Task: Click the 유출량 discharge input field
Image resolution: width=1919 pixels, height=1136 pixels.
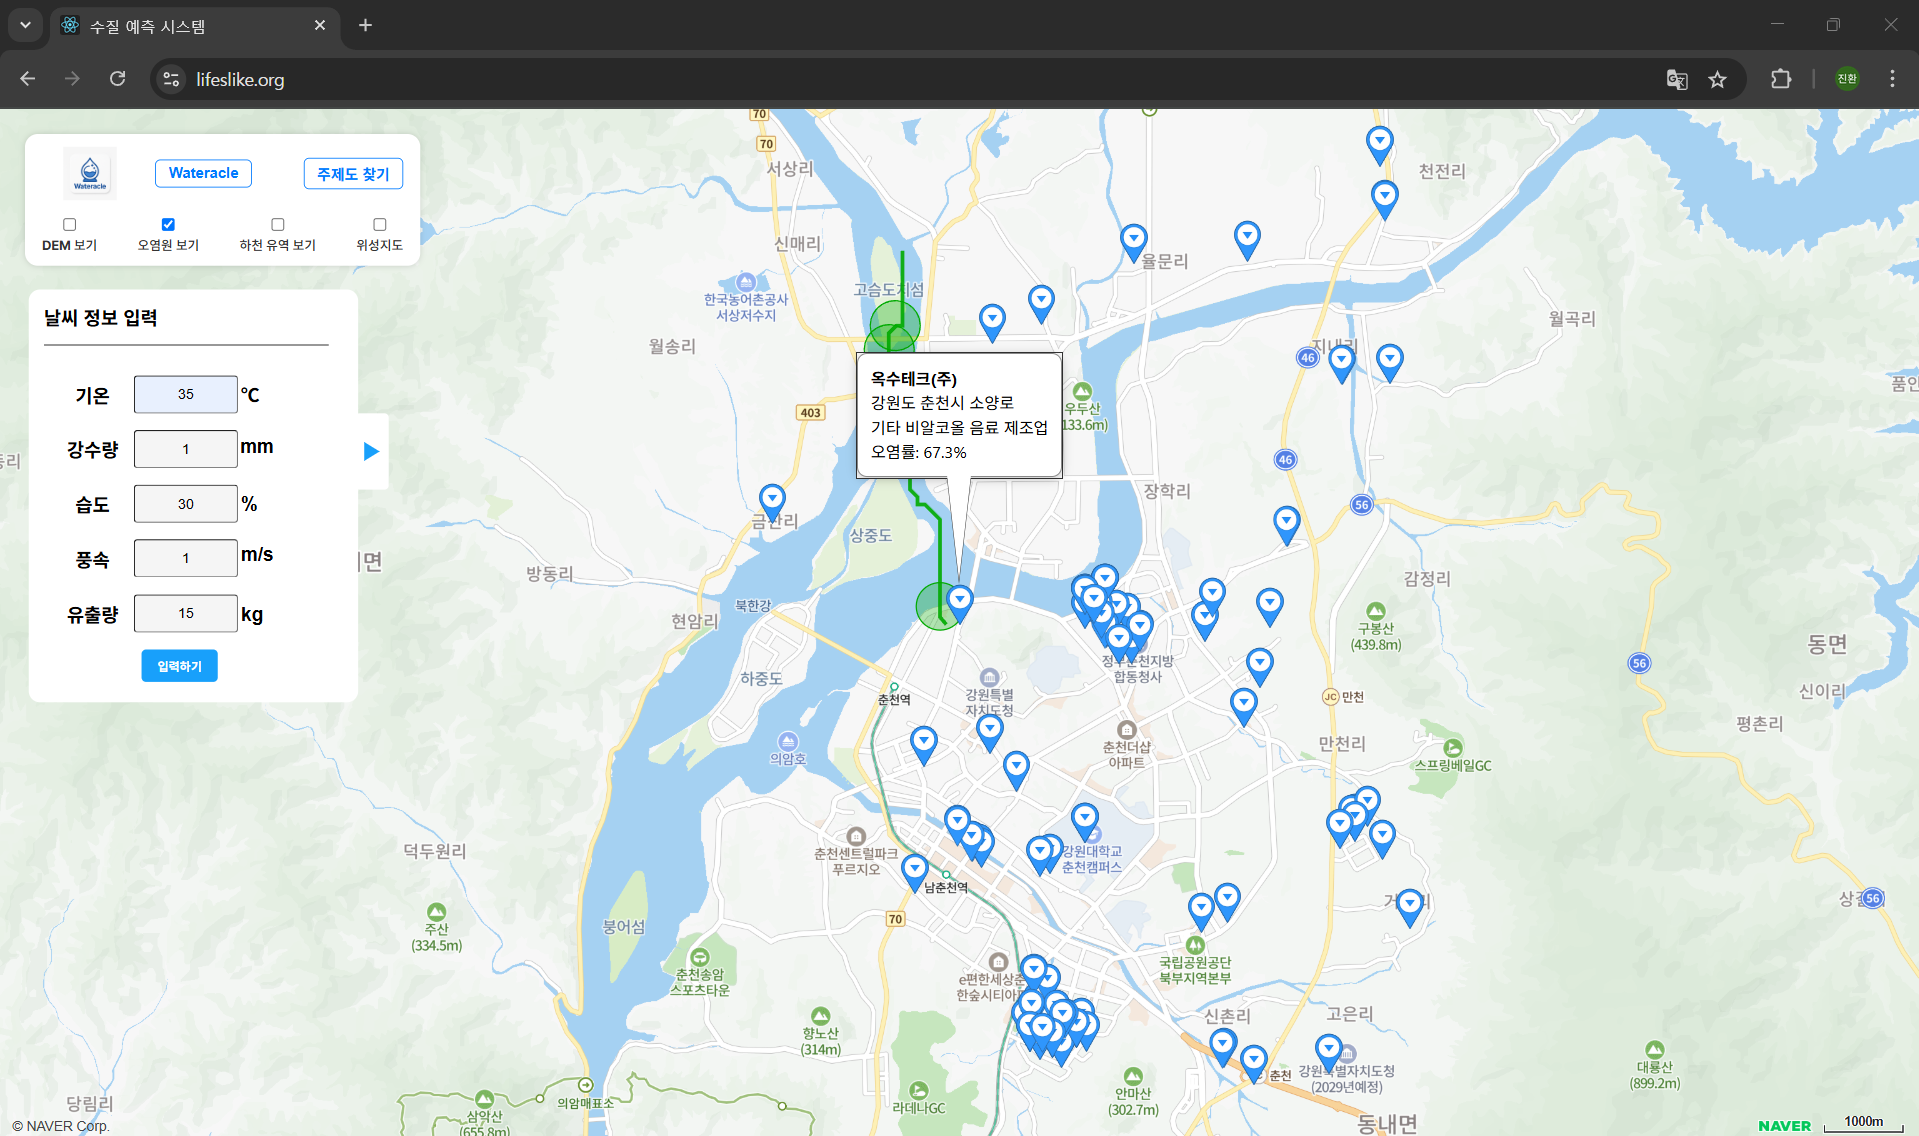Action: pyautogui.click(x=186, y=613)
